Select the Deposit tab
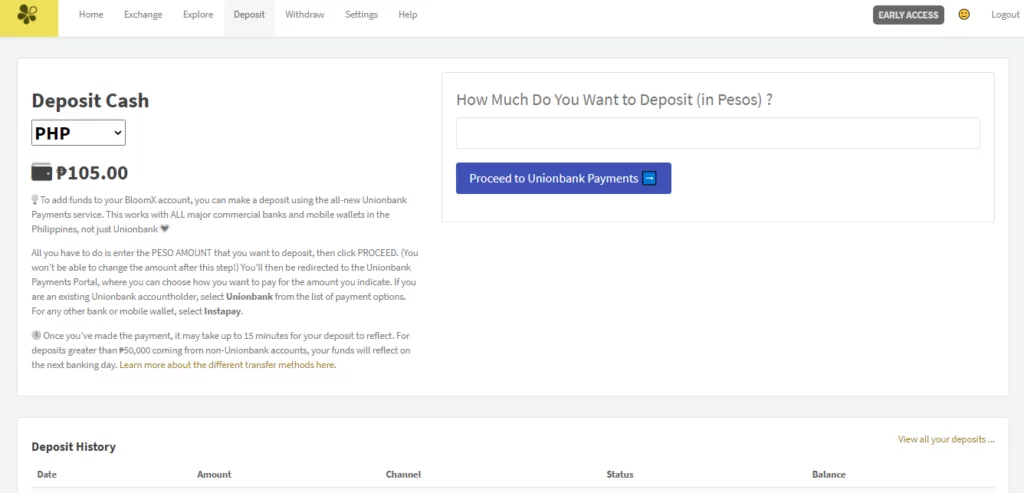Screen dimensions: 1024x493 coord(249,14)
